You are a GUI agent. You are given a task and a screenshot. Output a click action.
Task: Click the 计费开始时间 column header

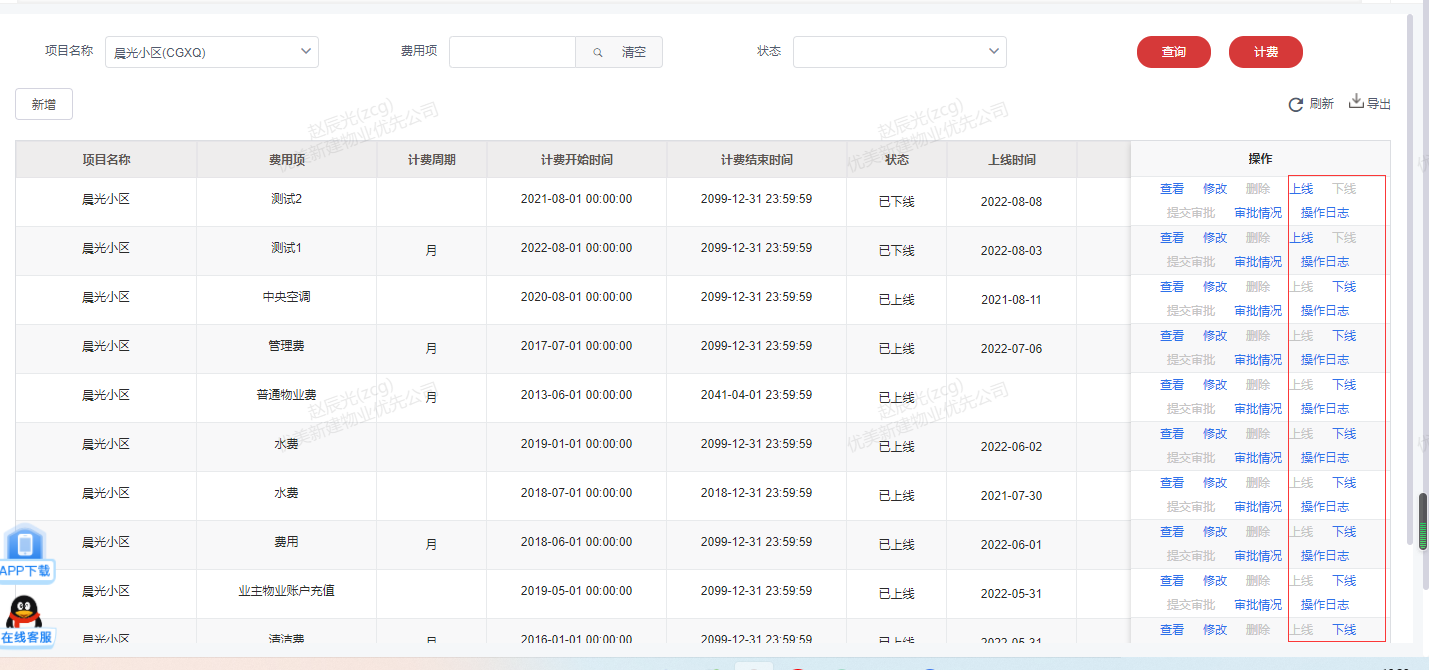(x=576, y=160)
